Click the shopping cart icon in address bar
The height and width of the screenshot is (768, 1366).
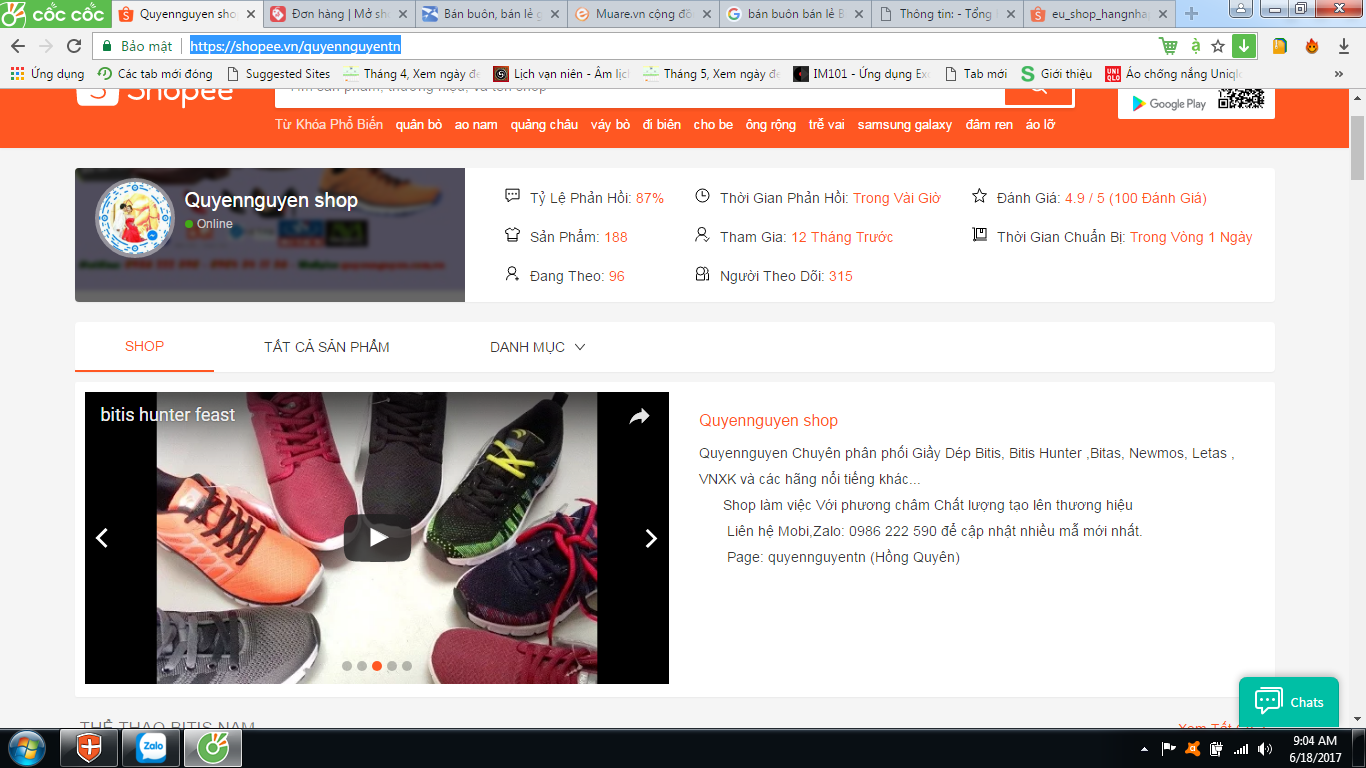pyautogui.click(x=1168, y=46)
